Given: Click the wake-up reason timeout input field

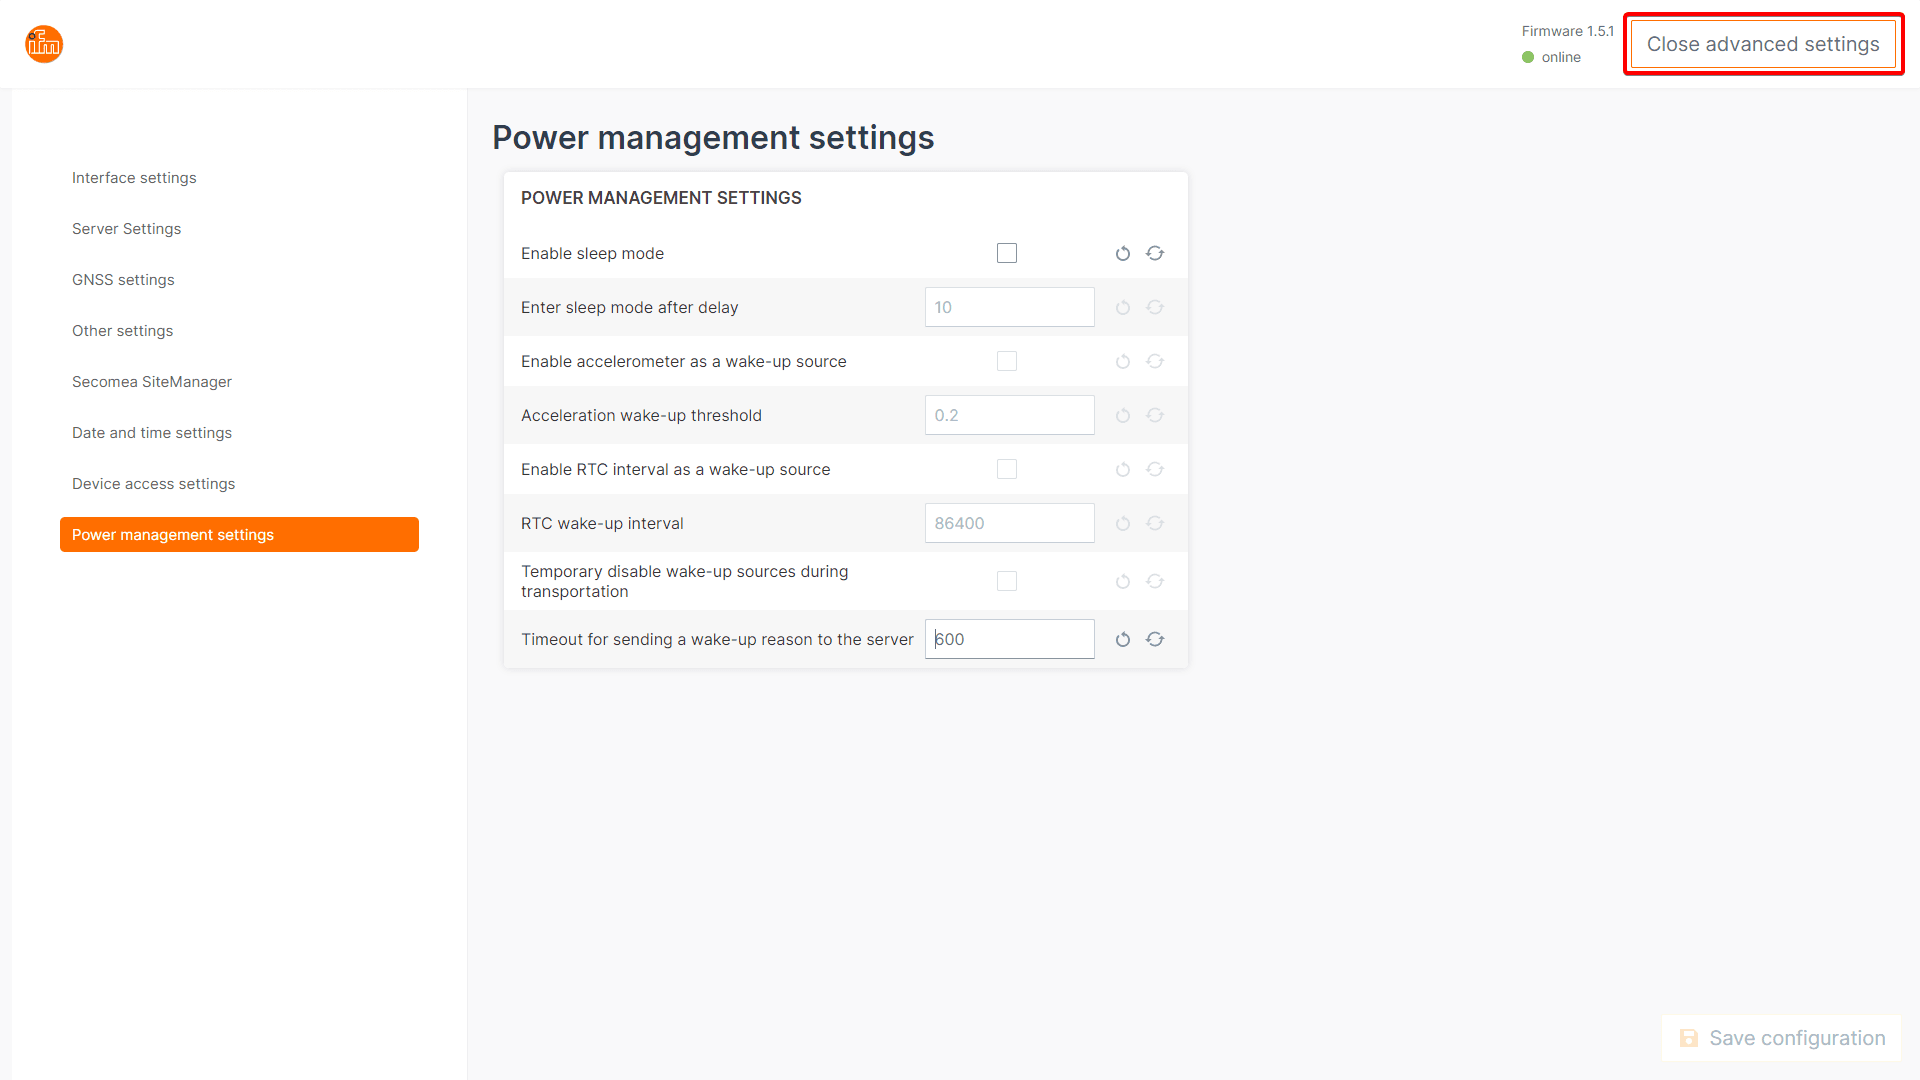Looking at the screenshot, I should pos(1010,640).
